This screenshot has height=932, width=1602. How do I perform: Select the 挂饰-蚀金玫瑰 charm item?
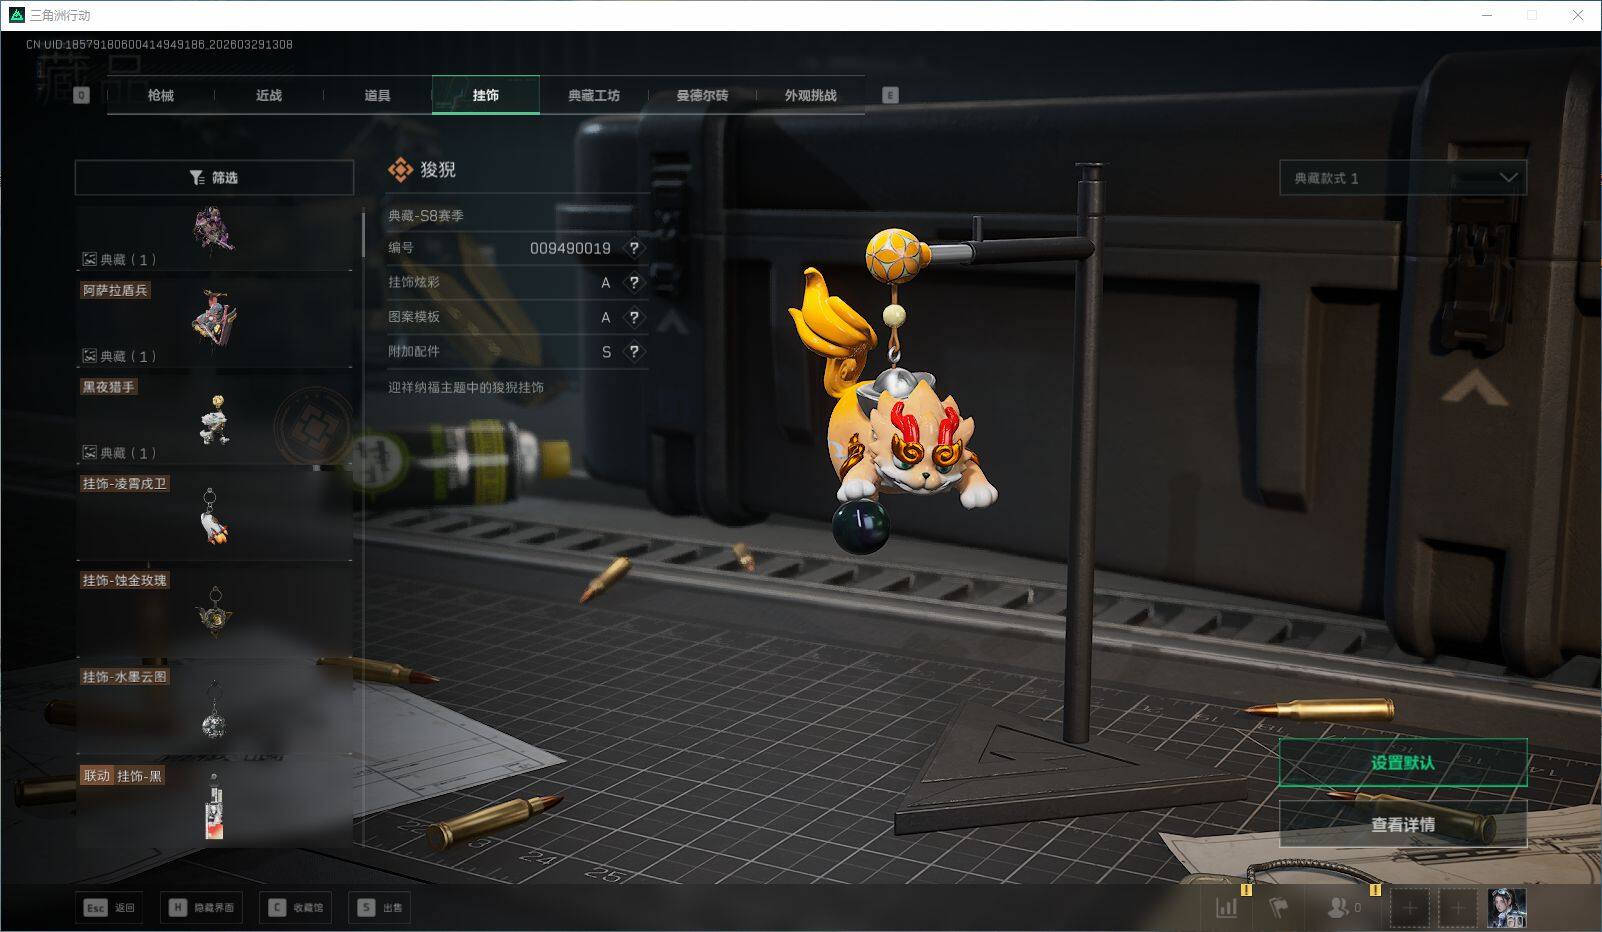[214, 611]
